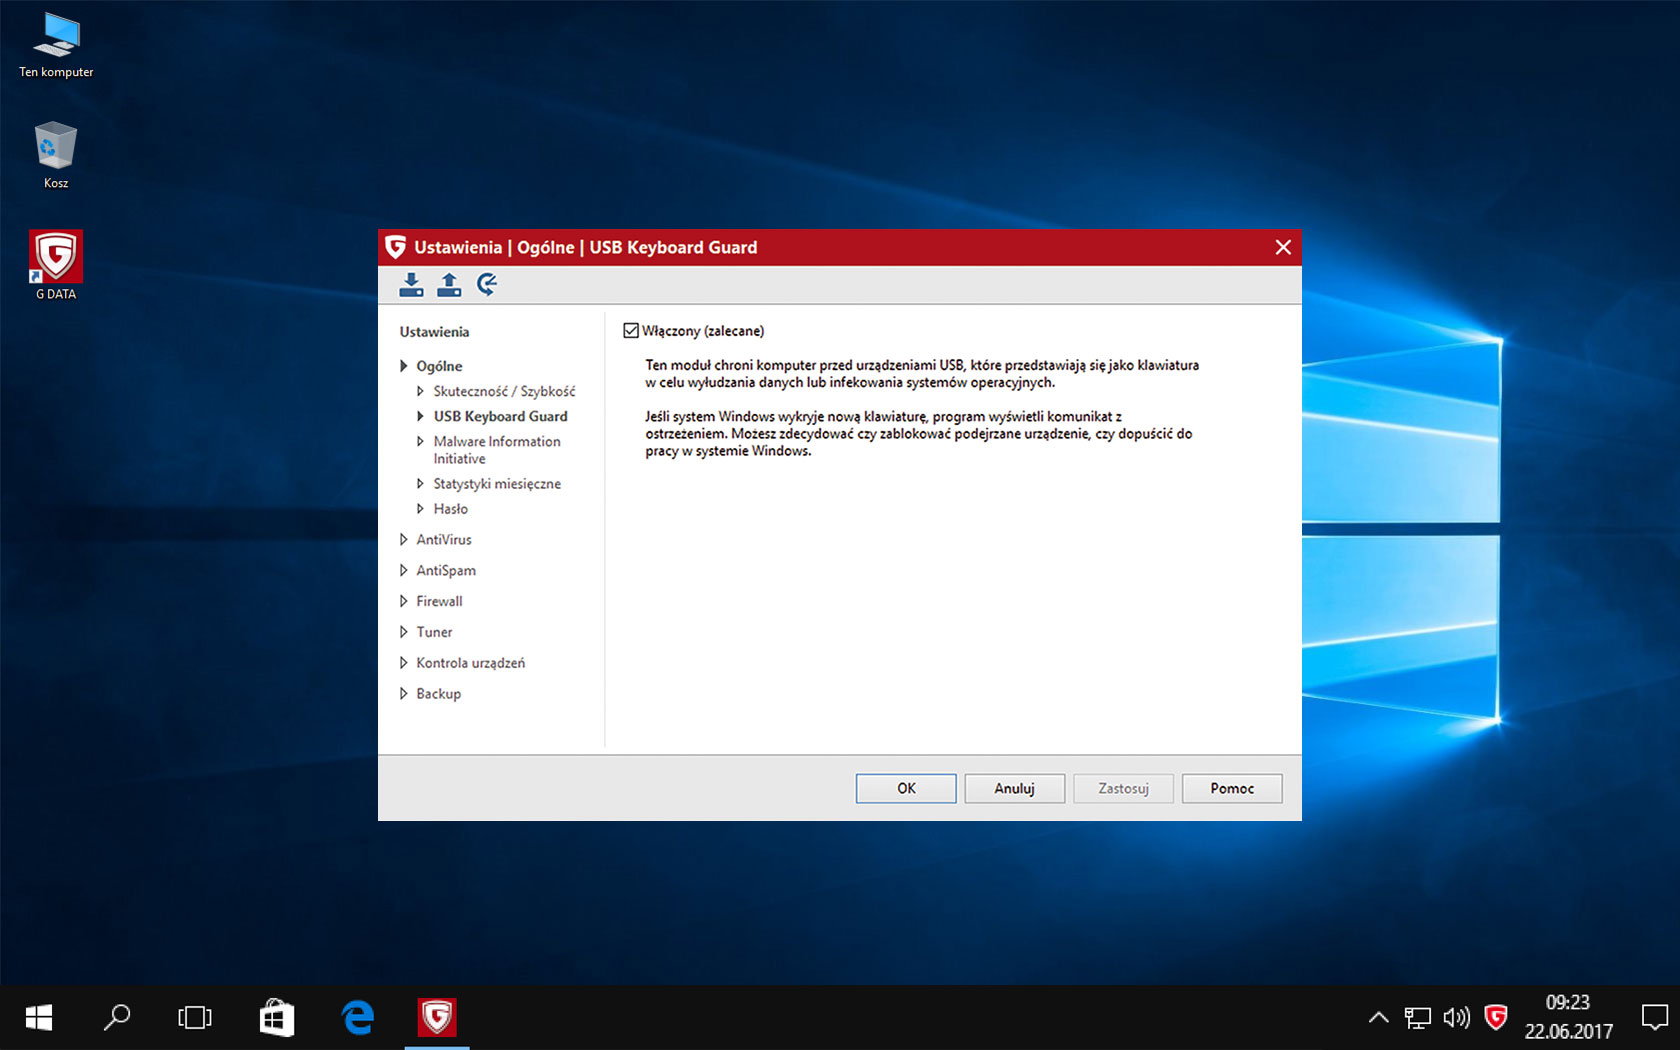Viewport: 1680px width, 1050px height.
Task: Open taskbar search magnifier
Action: coord(117,1018)
